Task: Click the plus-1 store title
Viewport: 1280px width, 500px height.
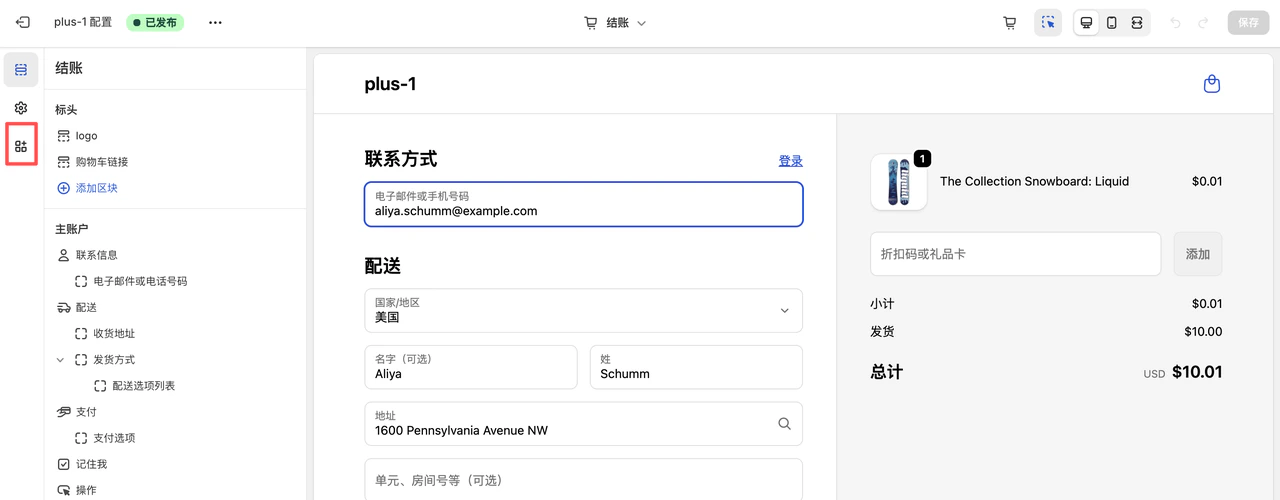Action: point(390,84)
